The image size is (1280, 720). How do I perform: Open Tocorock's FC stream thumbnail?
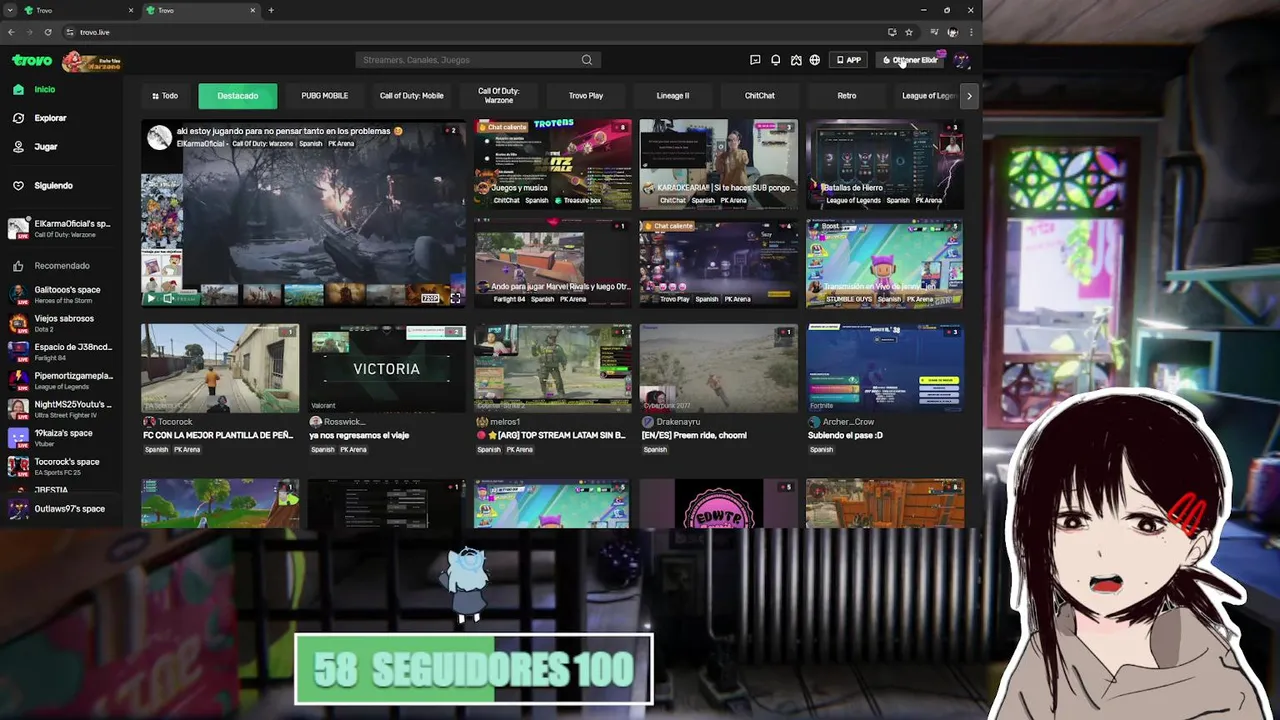[220, 368]
